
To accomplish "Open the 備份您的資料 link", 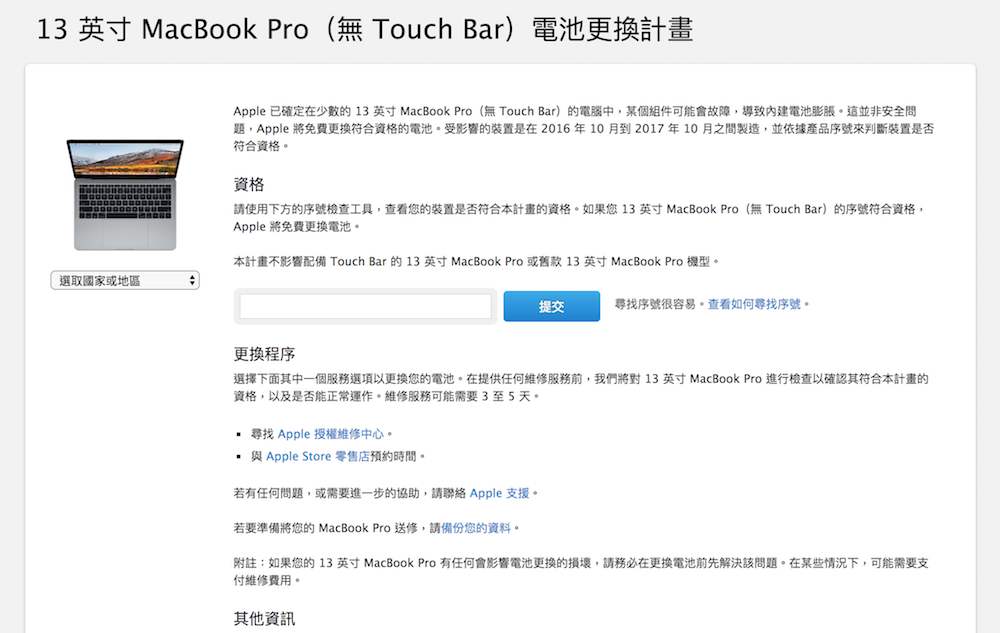I will tap(476, 528).
